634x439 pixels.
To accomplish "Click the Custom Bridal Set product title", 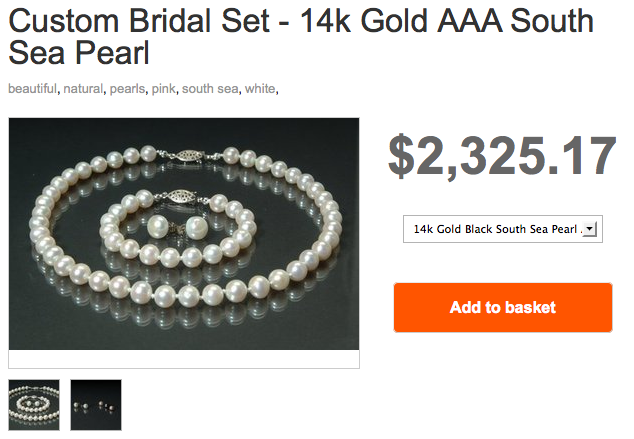I will click(x=300, y=37).
